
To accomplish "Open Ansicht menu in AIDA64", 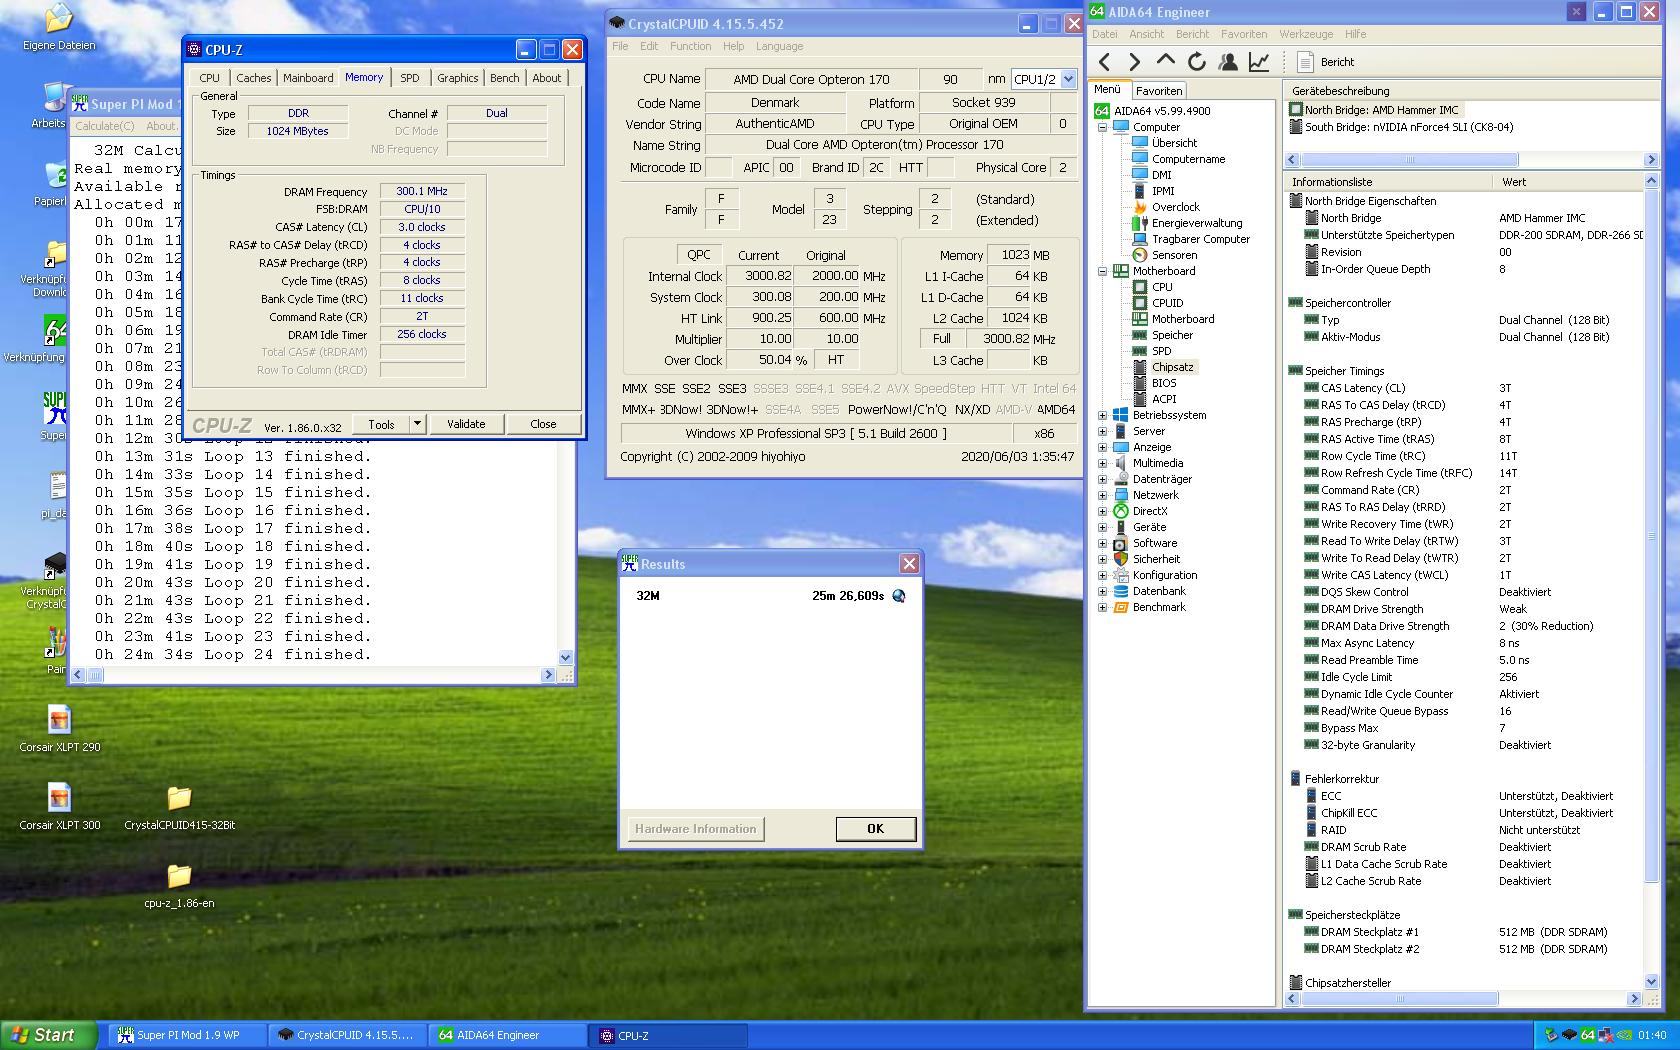I will tap(1146, 34).
